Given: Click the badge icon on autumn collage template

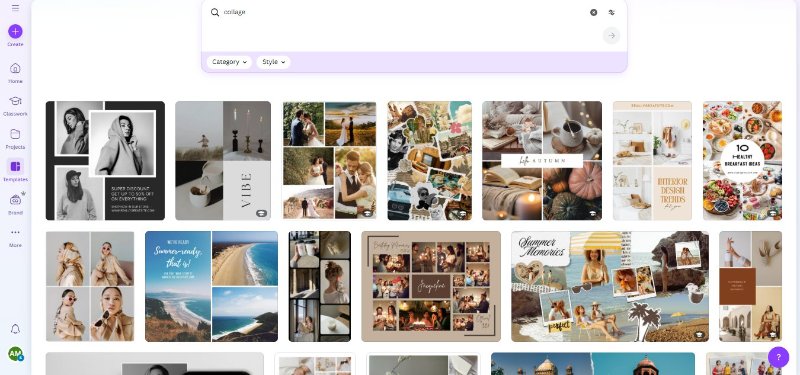Looking at the screenshot, I should coord(593,213).
